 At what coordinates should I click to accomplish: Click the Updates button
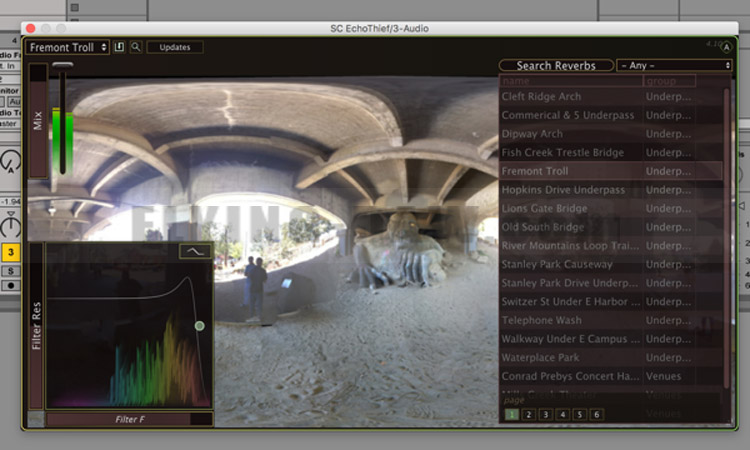tap(175, 47)
